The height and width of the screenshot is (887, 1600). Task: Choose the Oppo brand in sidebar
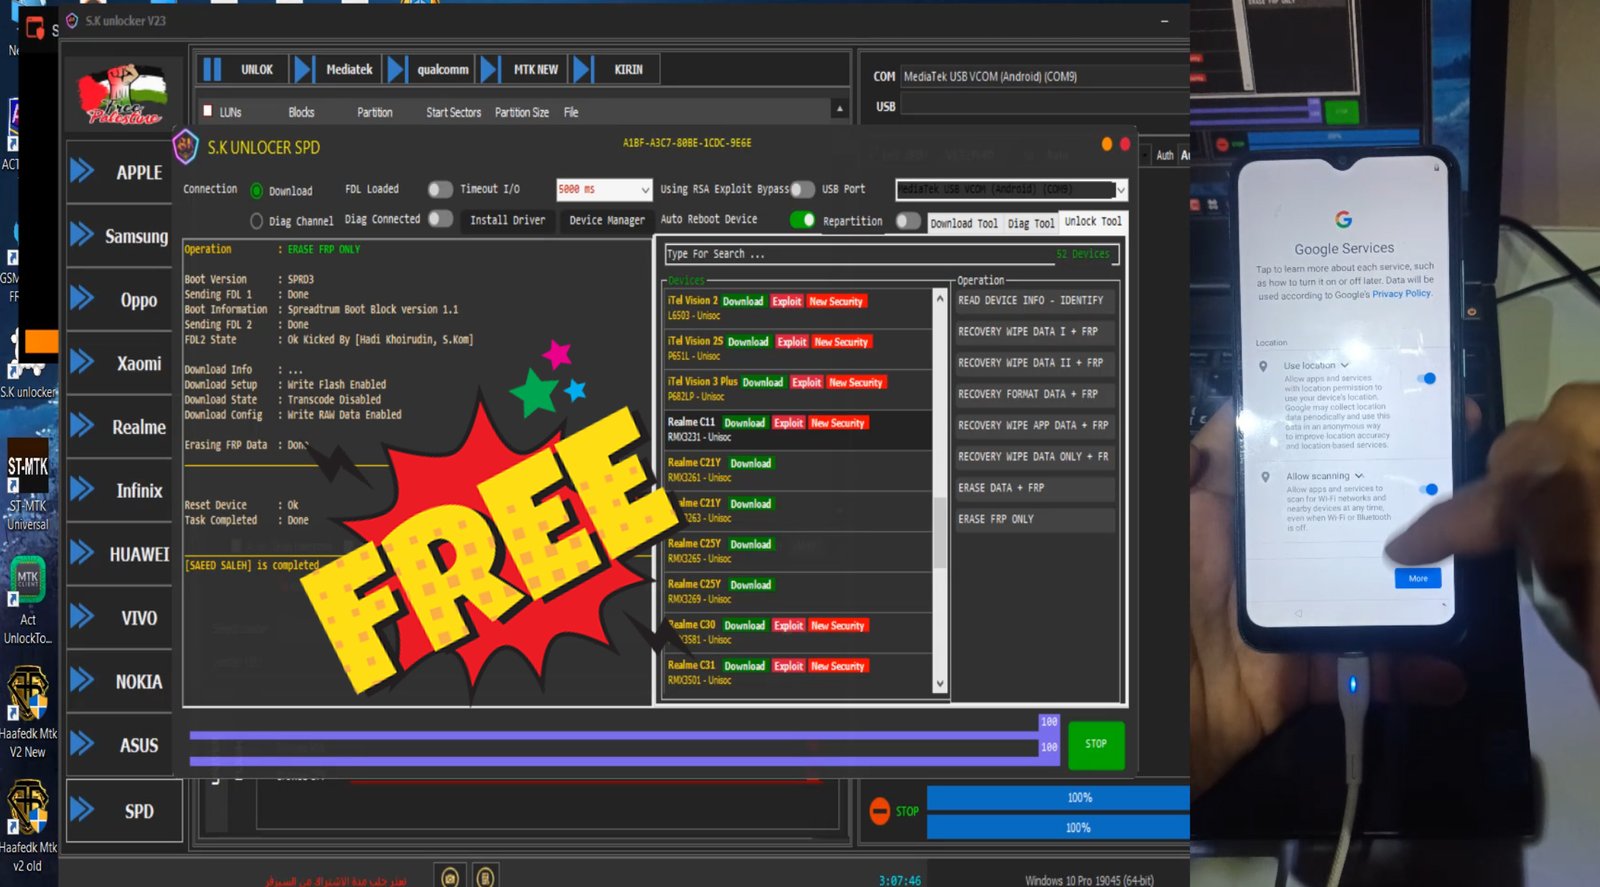(x=139, y=300)
